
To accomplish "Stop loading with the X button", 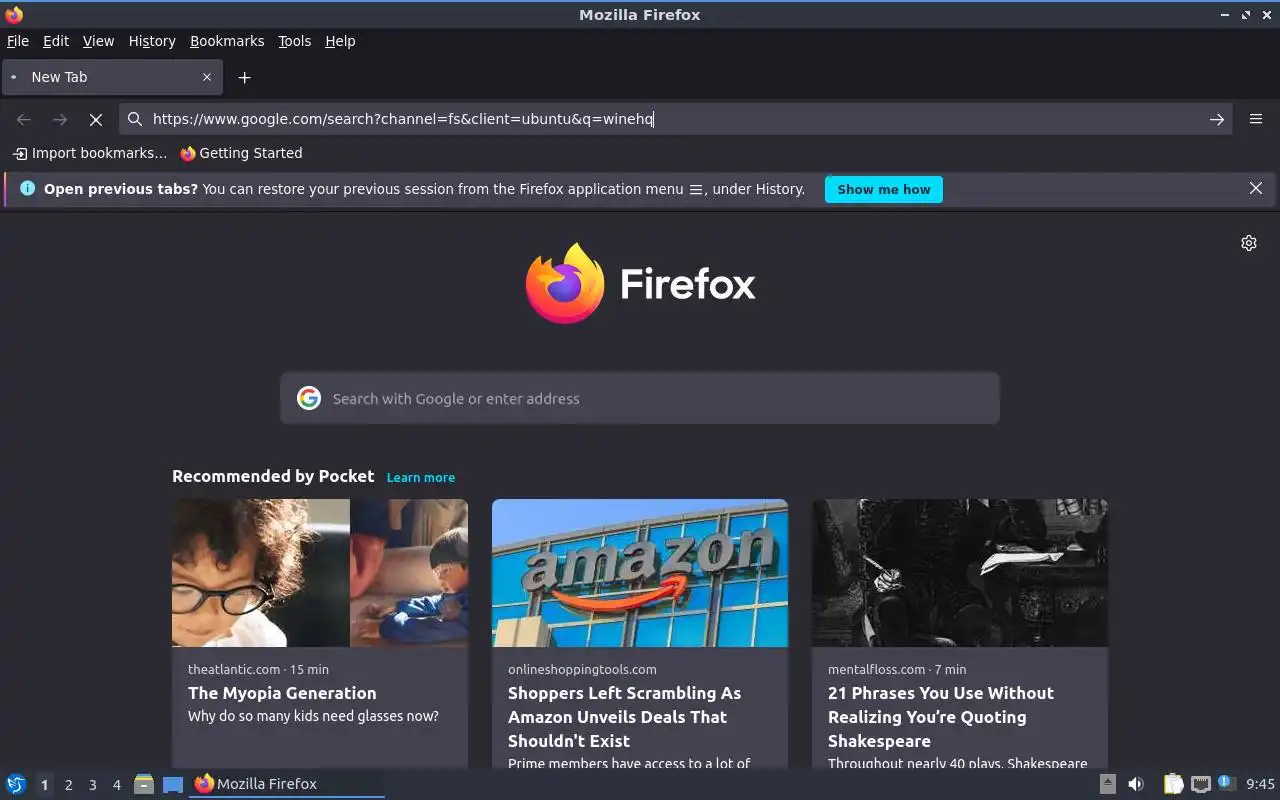I will pos(96,119).
